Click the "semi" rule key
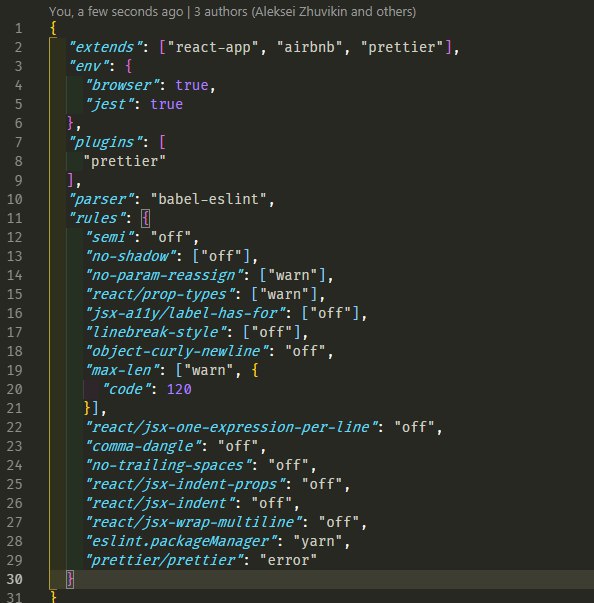Screen dimensions: 594x603 point(110,237)
